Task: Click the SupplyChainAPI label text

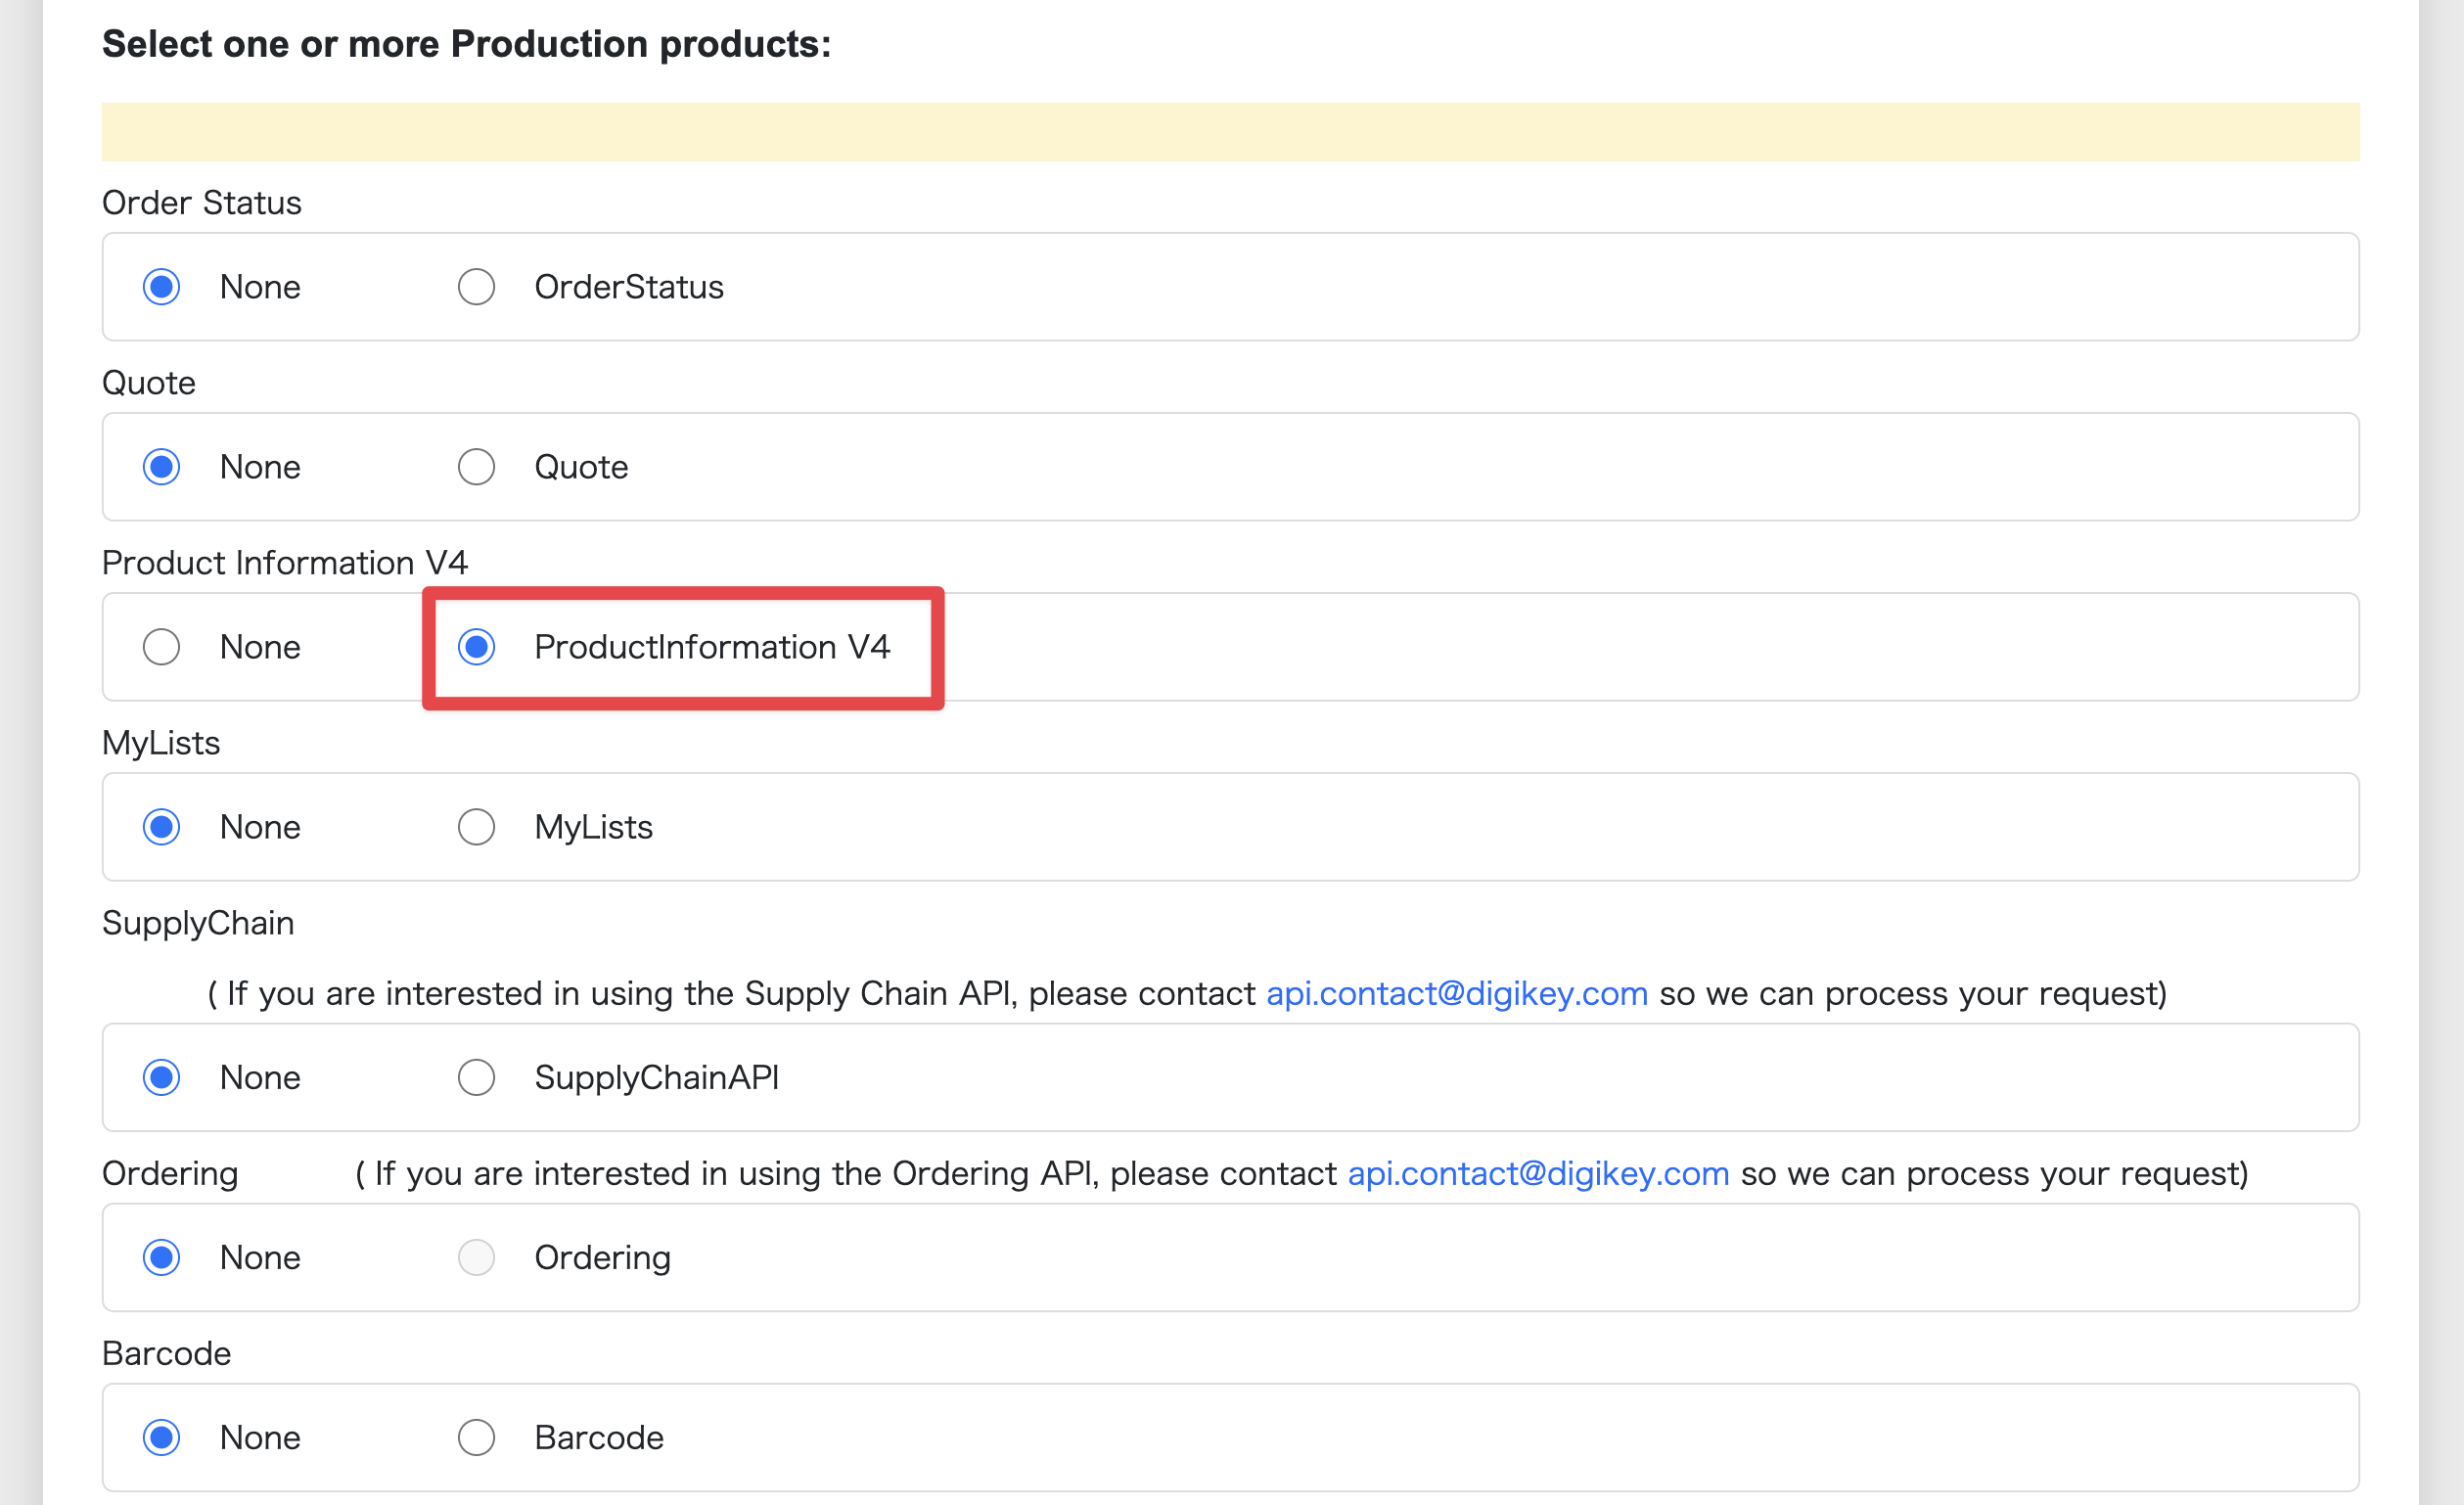Action: [x=656, y=1077]
